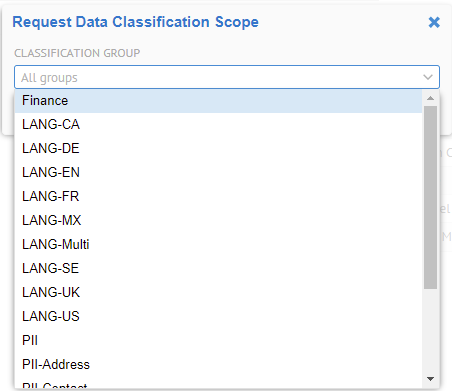Click the list scrollbar down arrow
This screenshot has width=452, height=391.
click(x=430, y=379)
